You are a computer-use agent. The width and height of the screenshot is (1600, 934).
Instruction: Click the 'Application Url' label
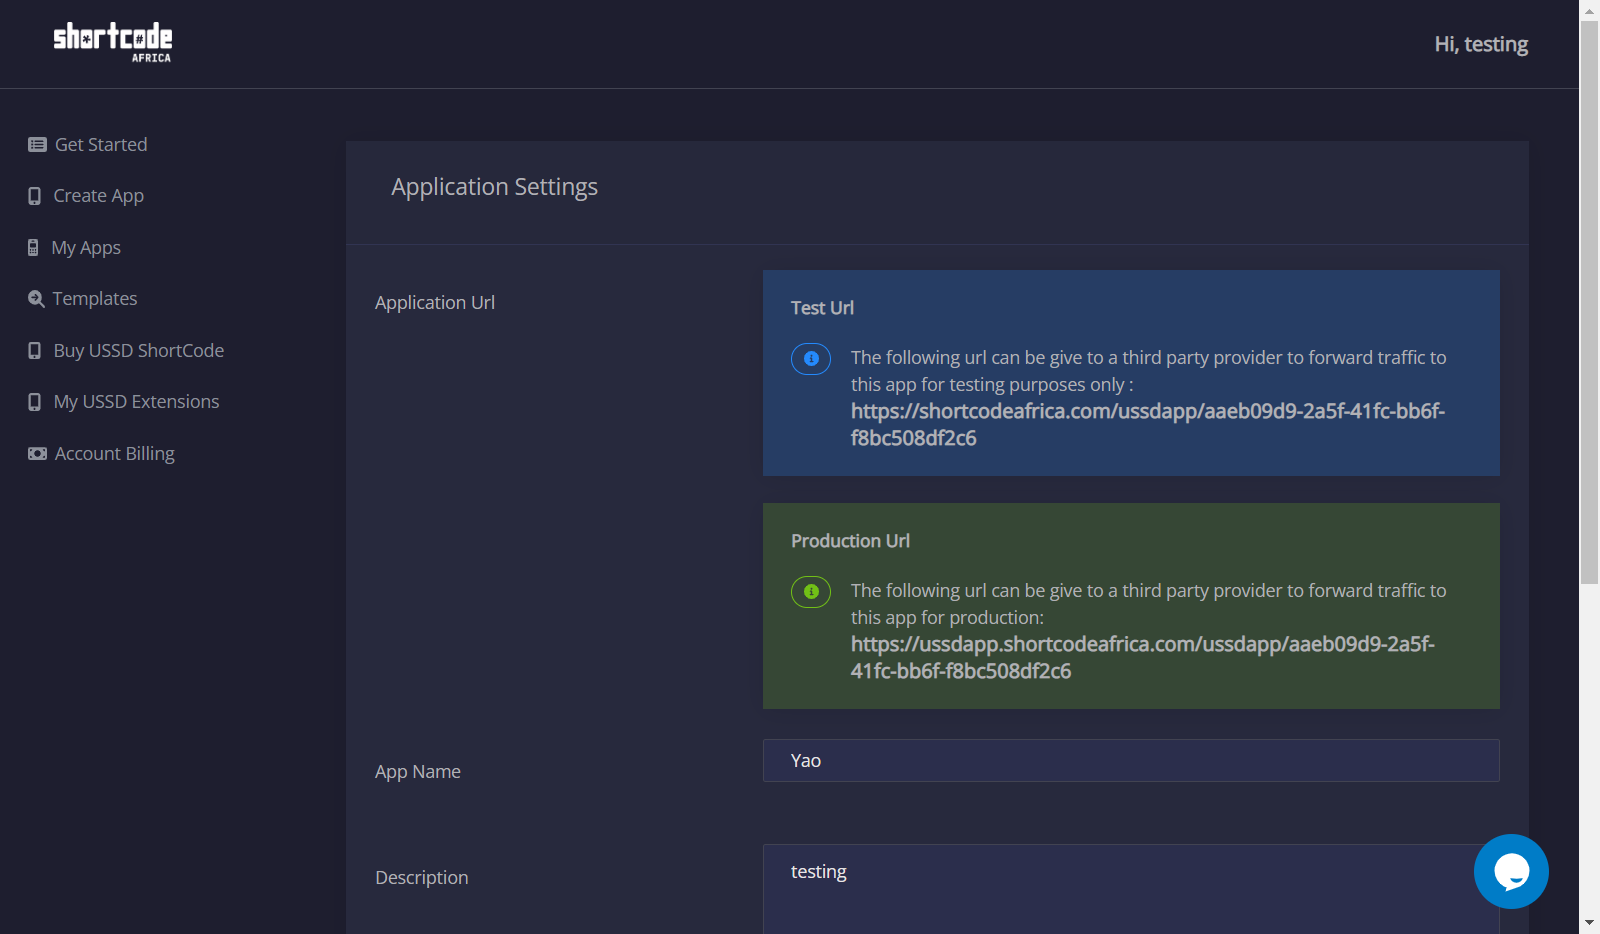[x=435, y=303]
